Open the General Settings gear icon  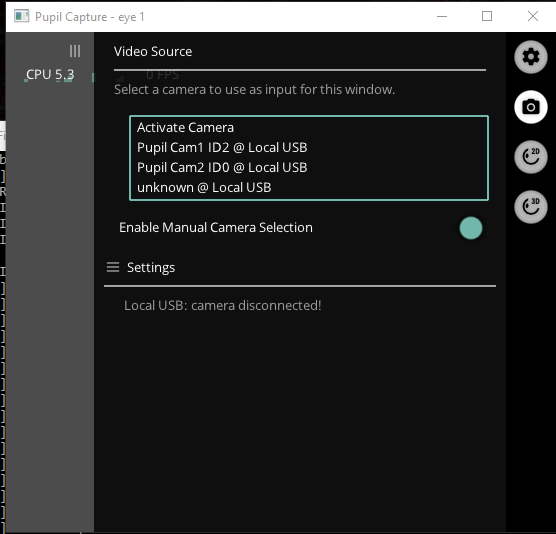[x=530, y=57]
